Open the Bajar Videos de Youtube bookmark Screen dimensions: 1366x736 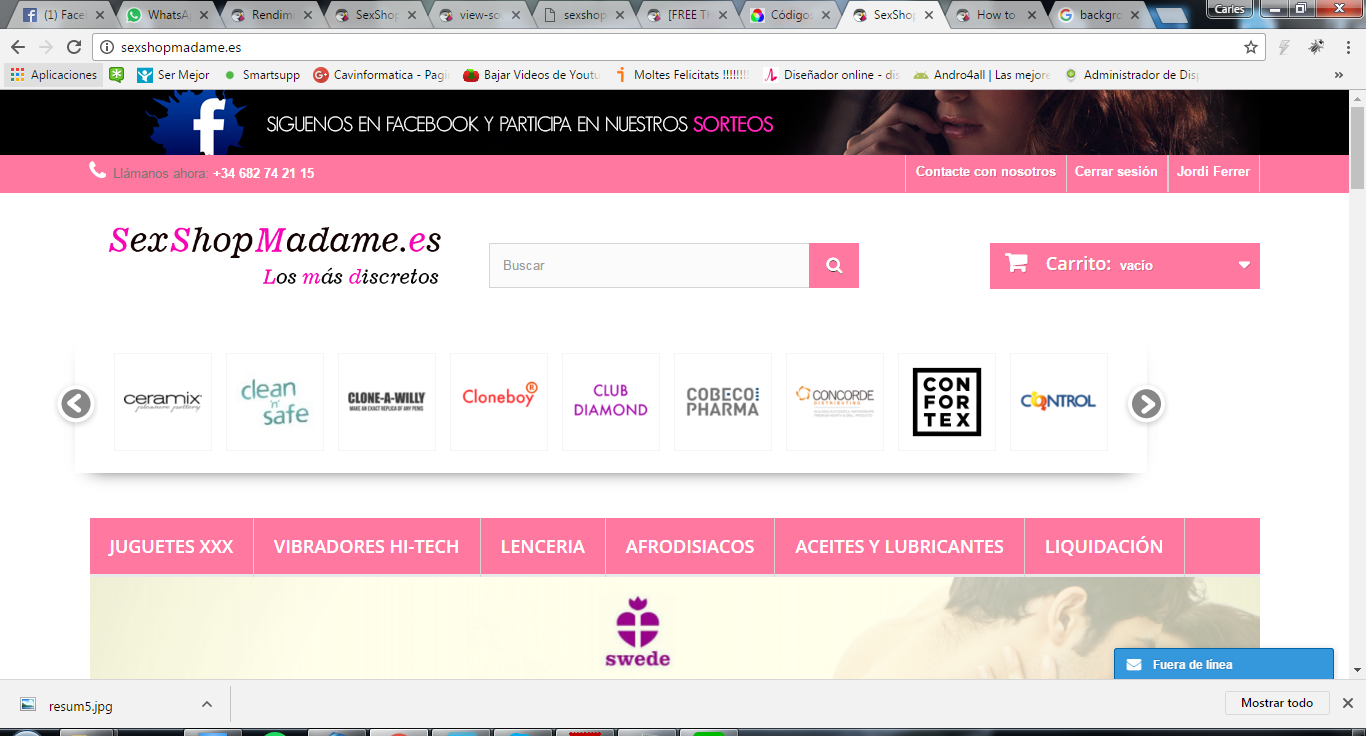click(532, 75)
